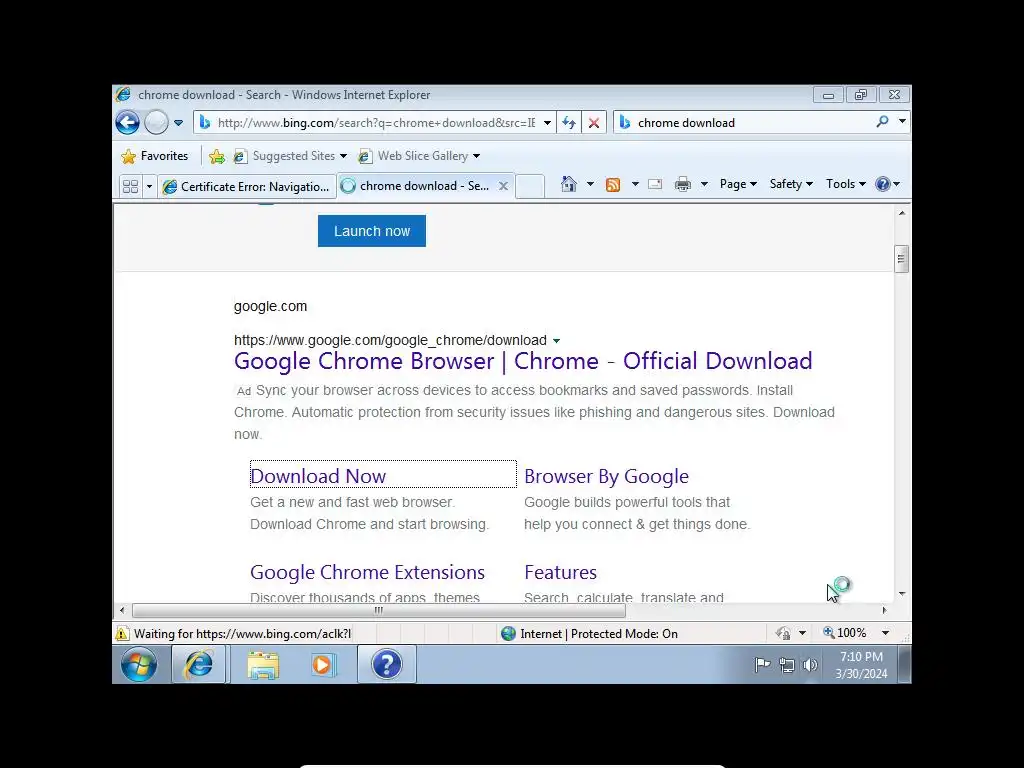Open Web Slice Gallery dropdown
Screen dimensions: 1024x768
[x=419, y=156]
